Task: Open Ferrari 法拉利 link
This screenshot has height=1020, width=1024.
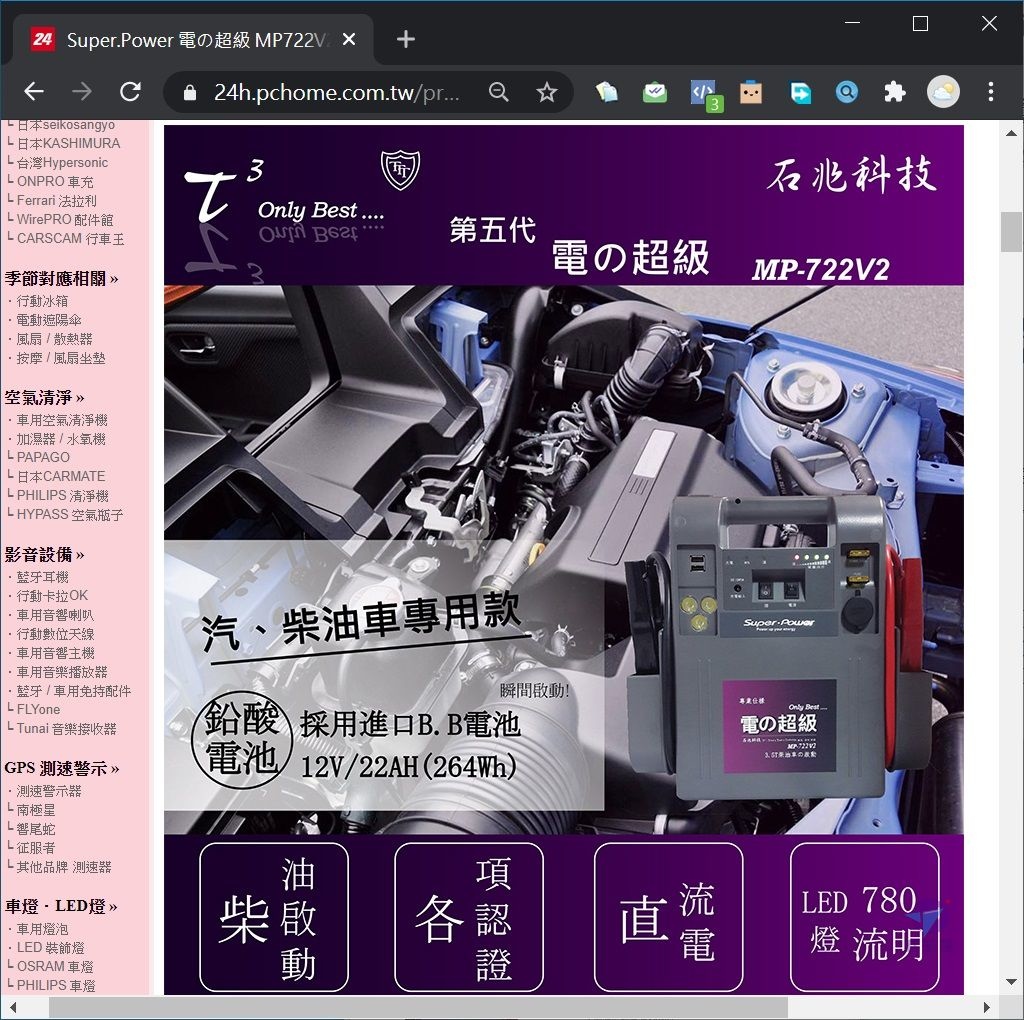Action: [x=57, y=200]
